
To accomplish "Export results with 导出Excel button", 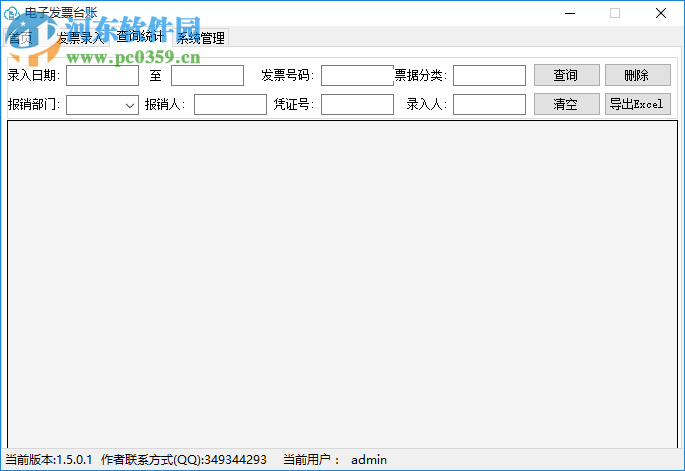I will tap(637, 104).
